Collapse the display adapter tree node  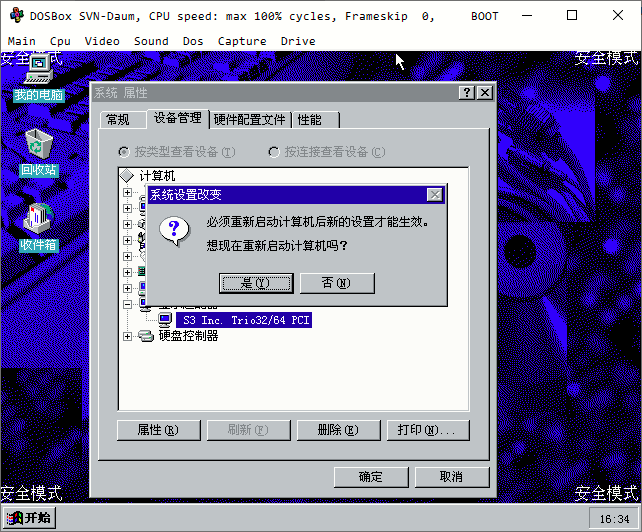coord(127,304)
